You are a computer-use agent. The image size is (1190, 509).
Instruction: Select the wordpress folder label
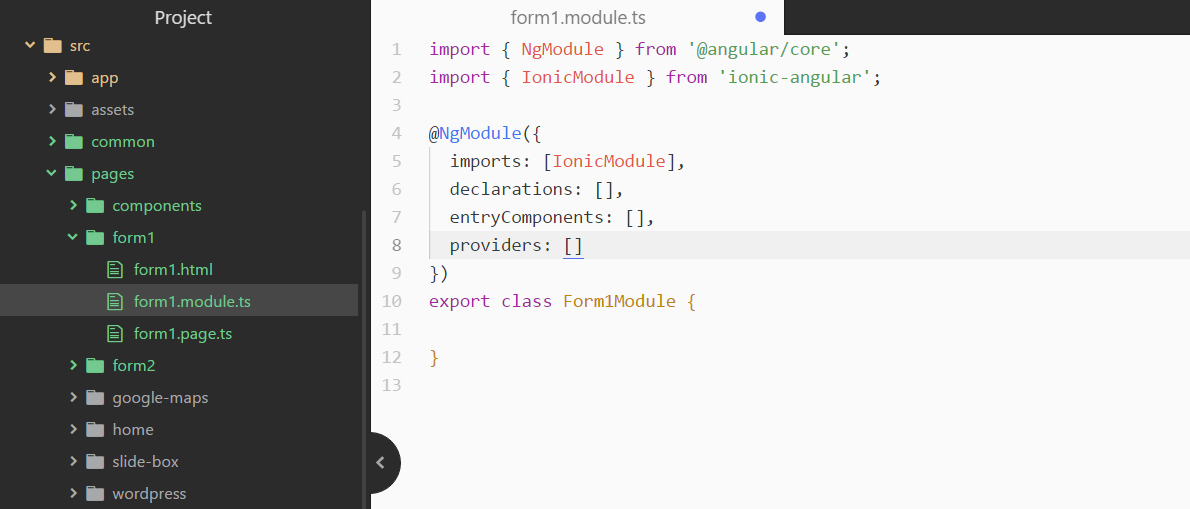[150, 494]
